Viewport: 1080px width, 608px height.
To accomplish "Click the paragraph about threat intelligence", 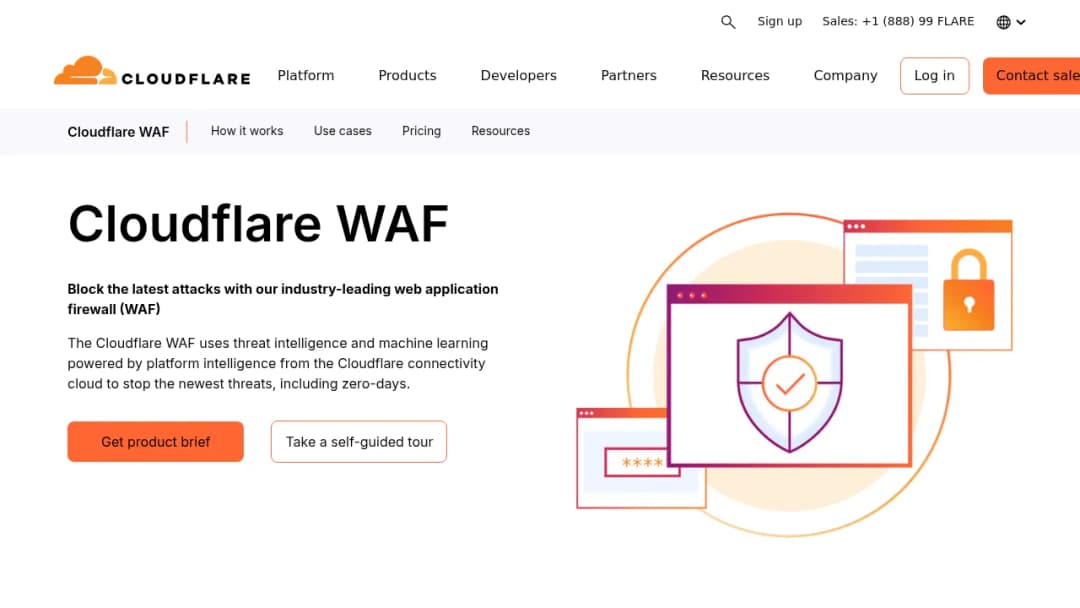I will (278, 363).
